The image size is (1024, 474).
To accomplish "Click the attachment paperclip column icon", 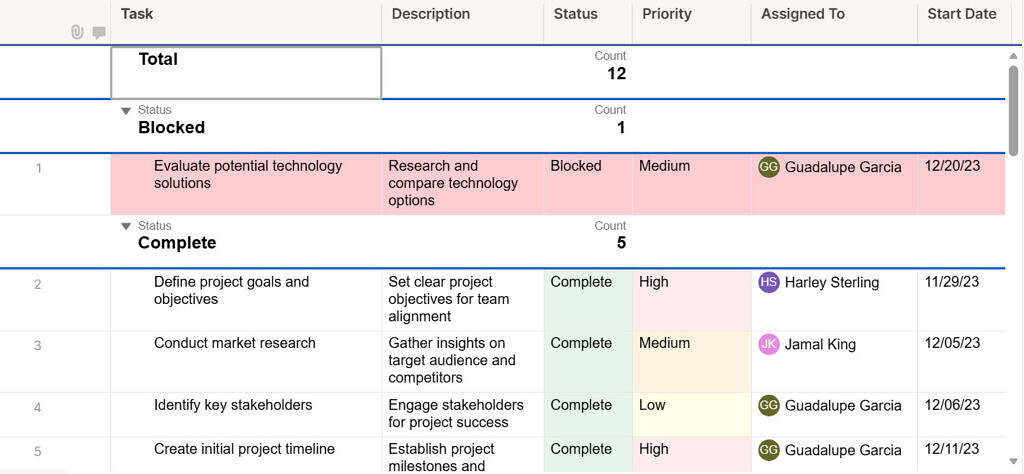I will (x=77, y=32).
